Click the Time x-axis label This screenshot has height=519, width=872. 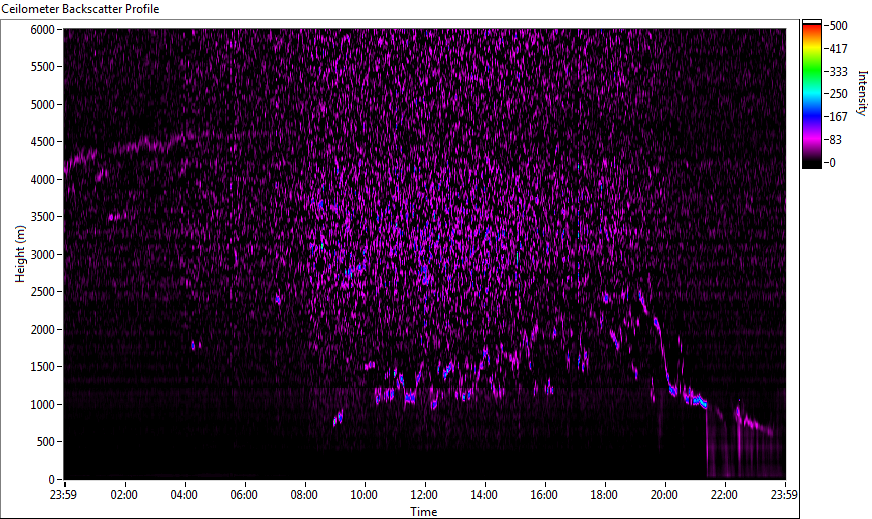[x=423, y=512]
